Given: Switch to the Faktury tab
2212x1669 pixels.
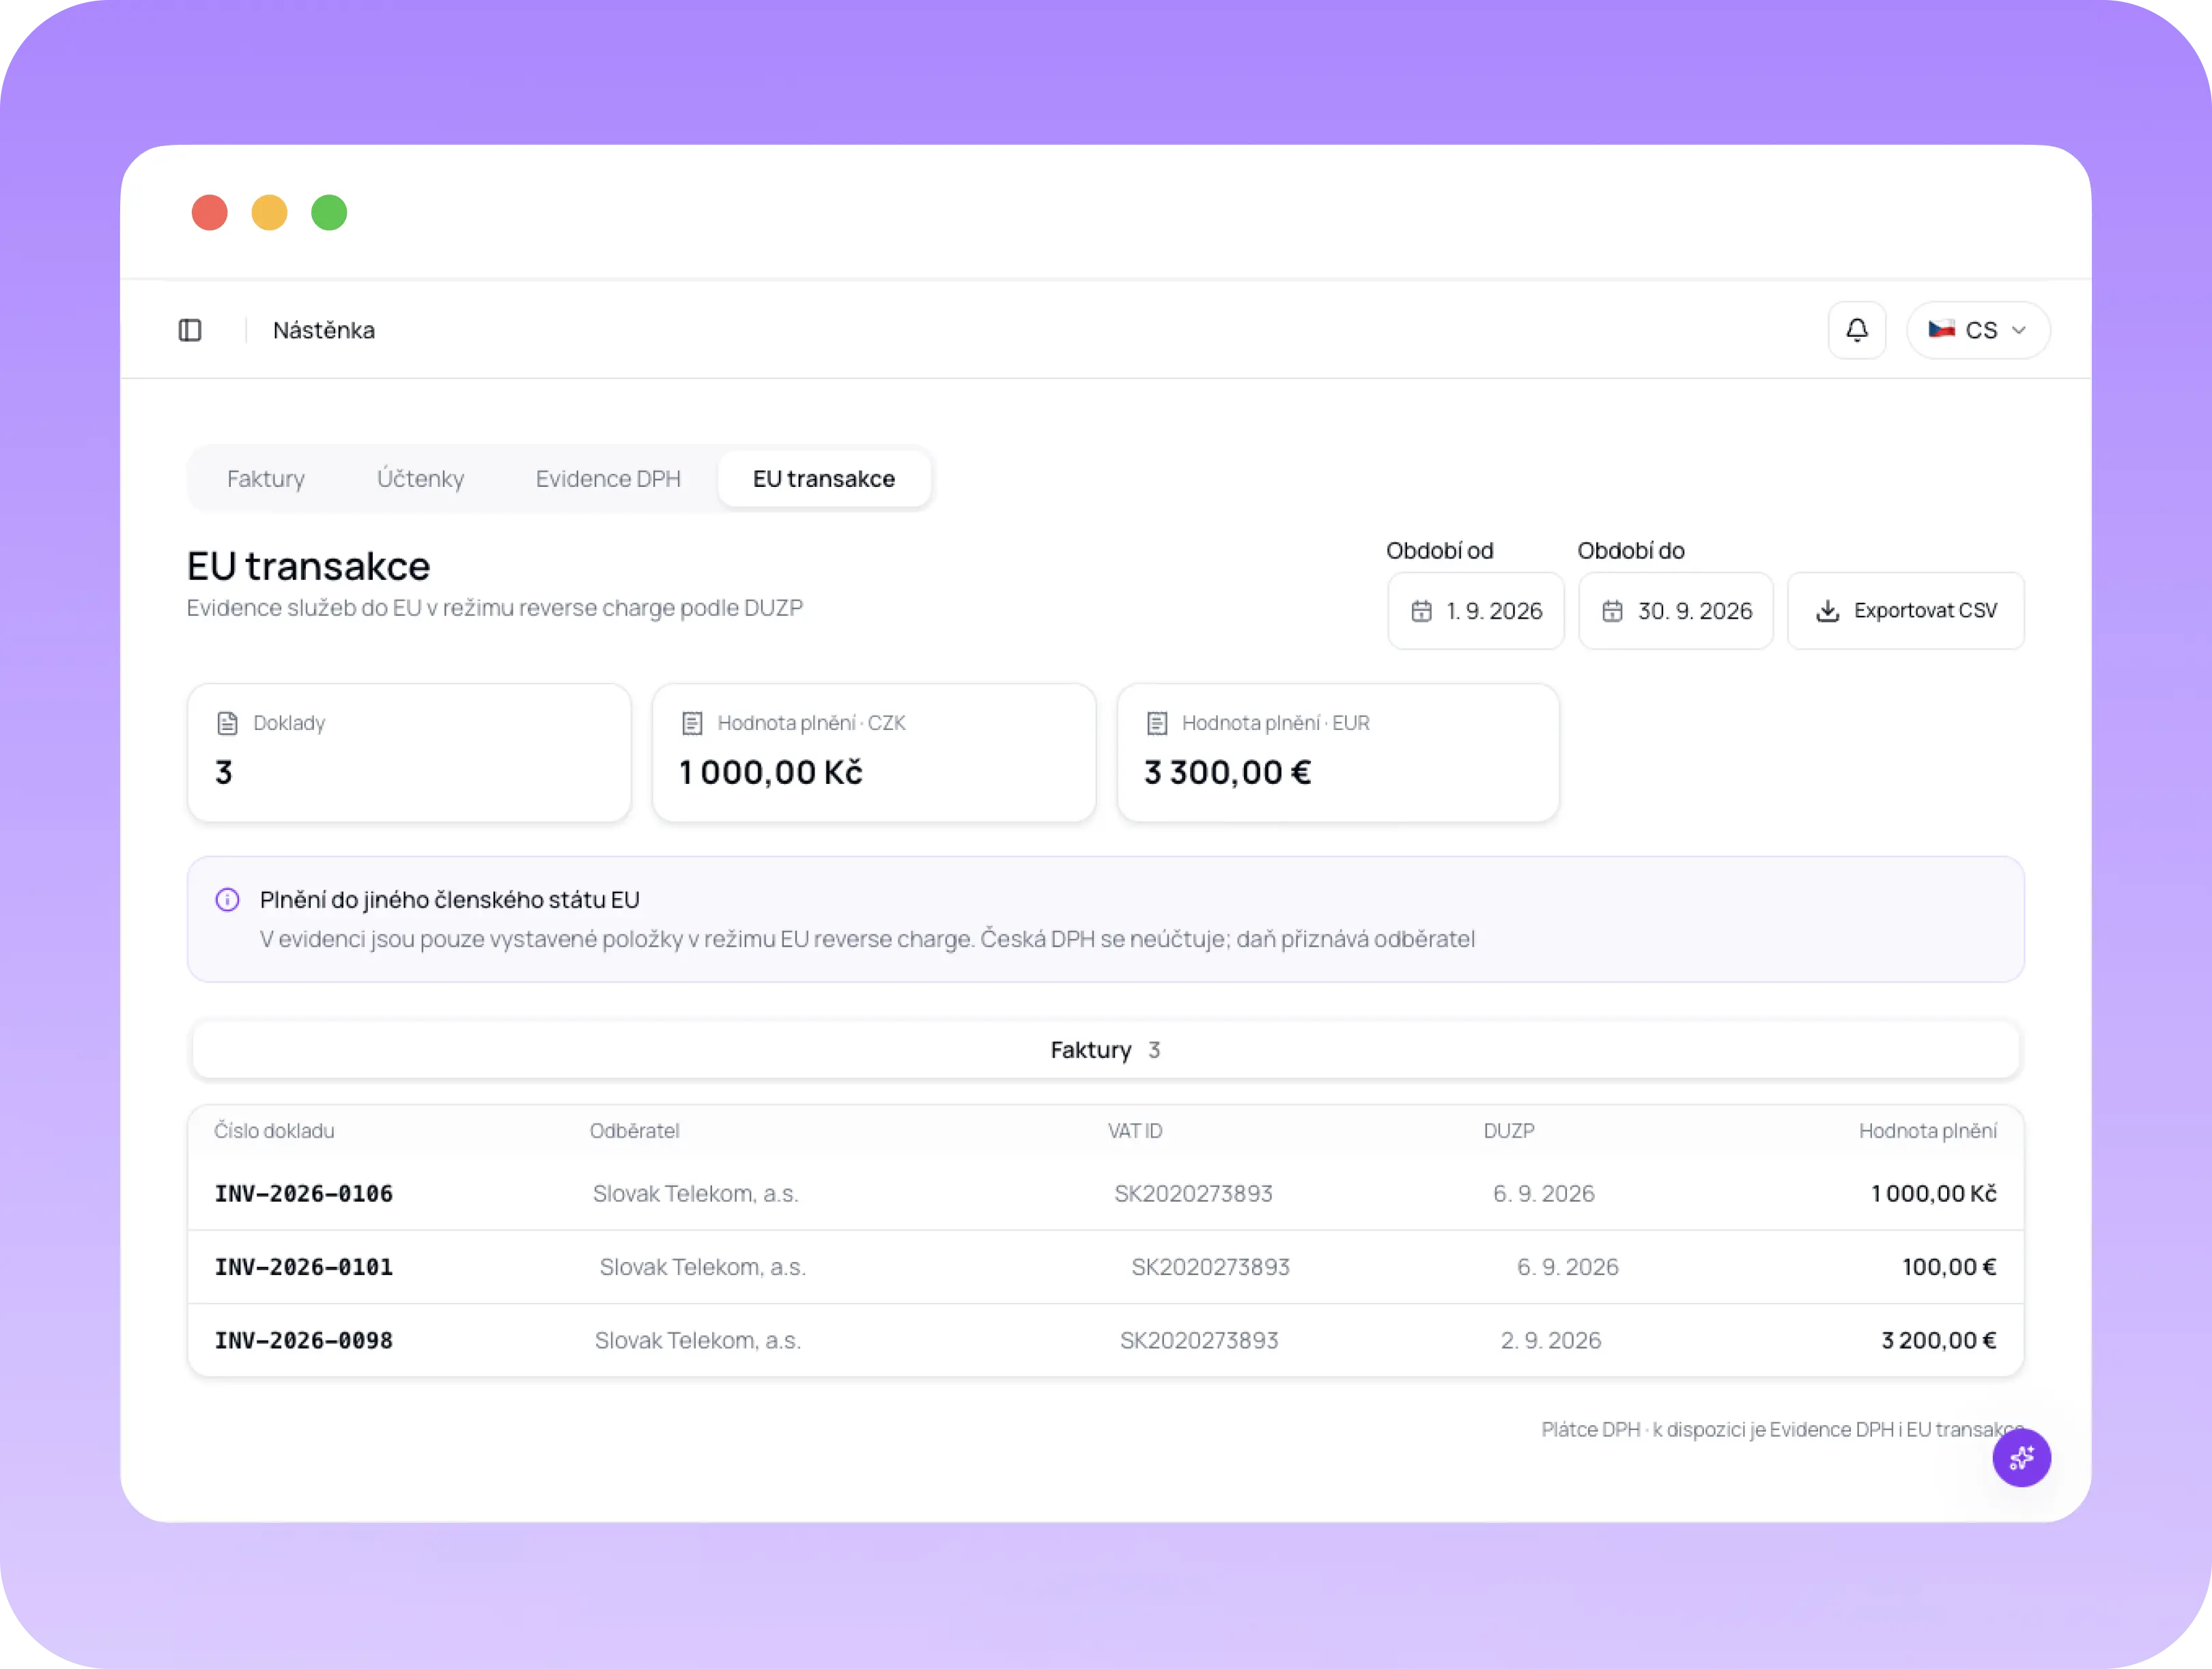Looking at the screenshot, I should point(266,479).
